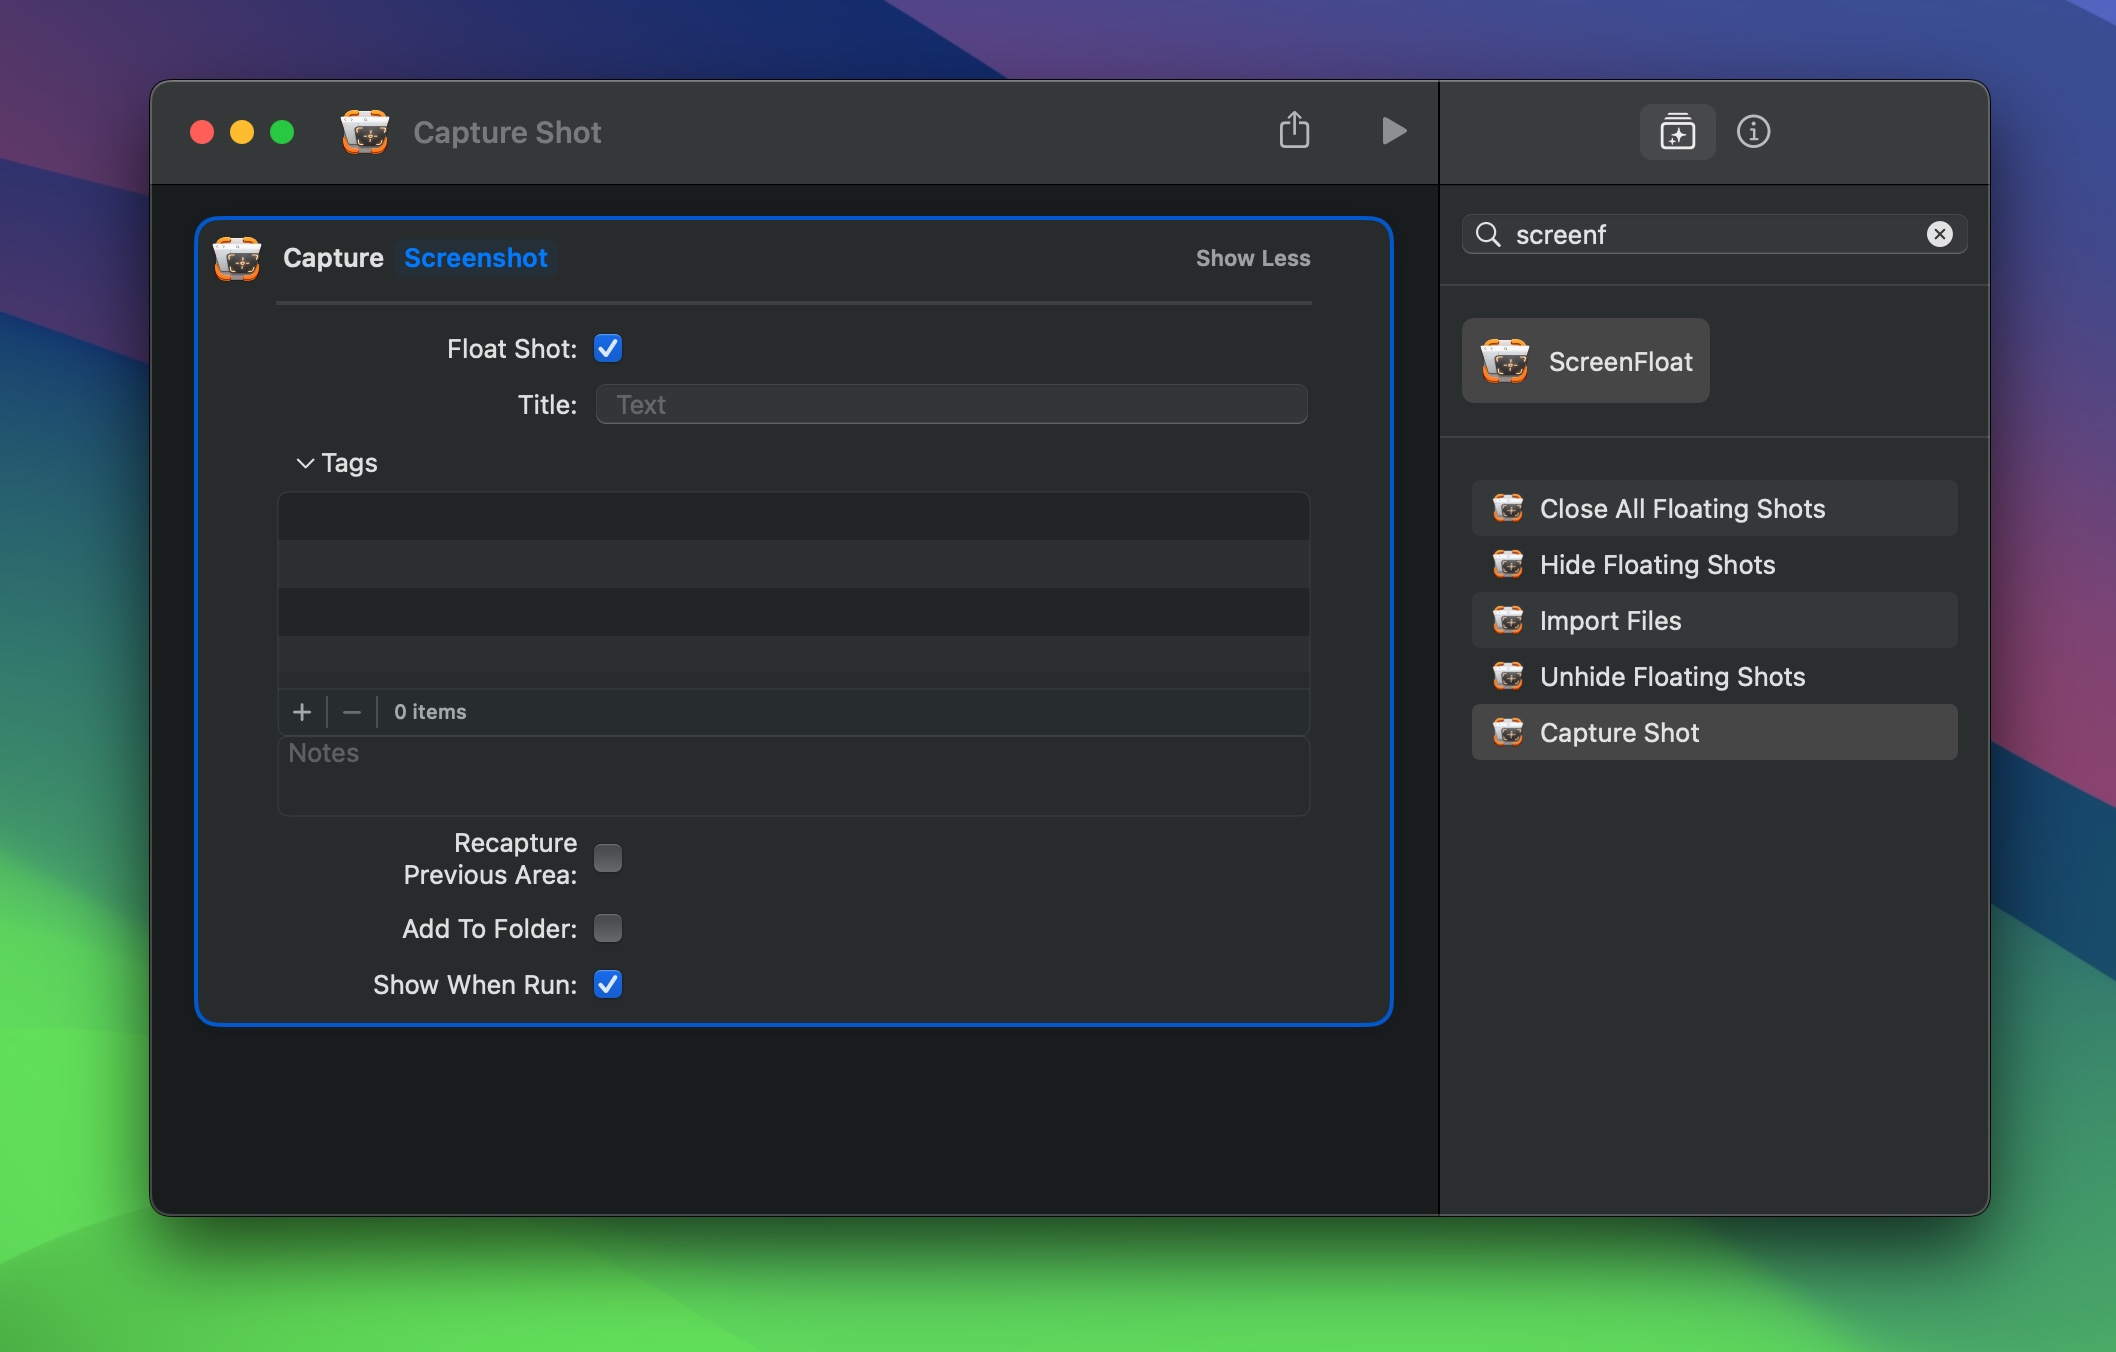Enable the Add To Folder checkbox
Screen dimensions: 2116x1352
pos(607,928)
